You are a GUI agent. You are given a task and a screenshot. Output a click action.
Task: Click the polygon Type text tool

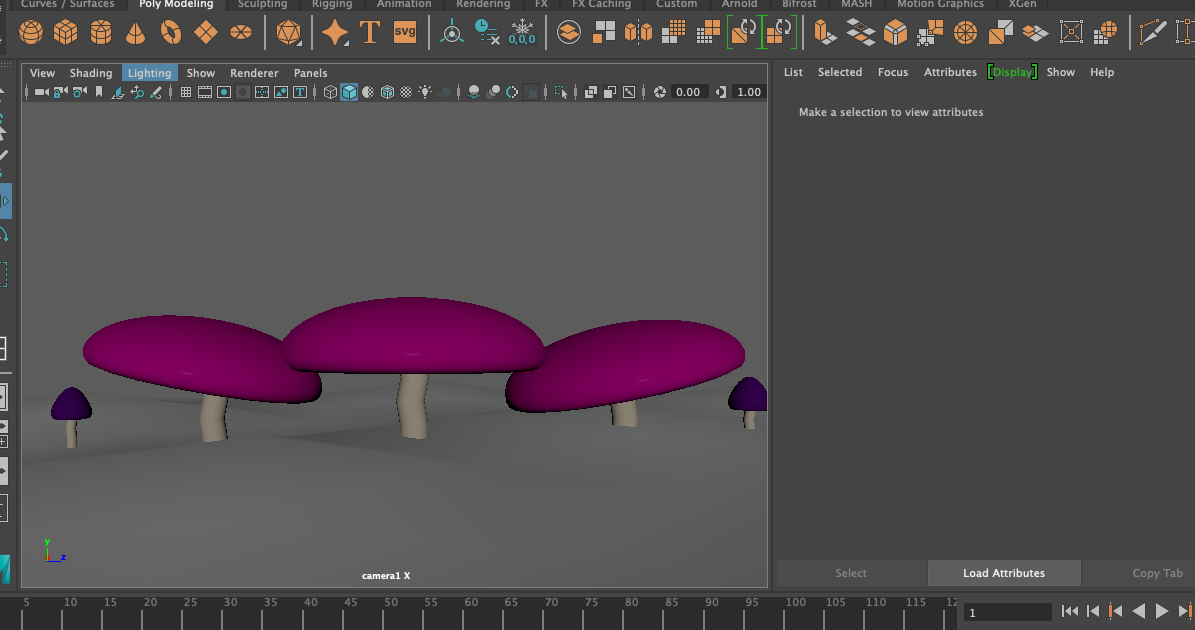[370, 33]
